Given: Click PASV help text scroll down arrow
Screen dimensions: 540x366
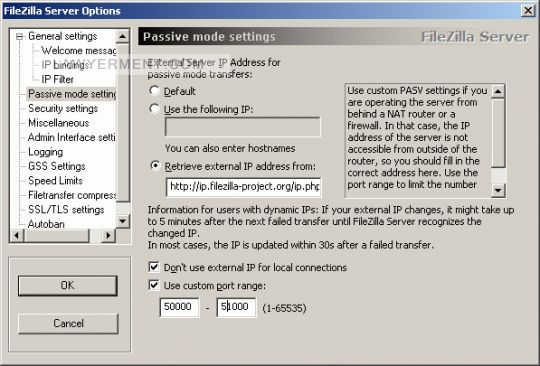Looking at the screenshot, I should 498,190.
